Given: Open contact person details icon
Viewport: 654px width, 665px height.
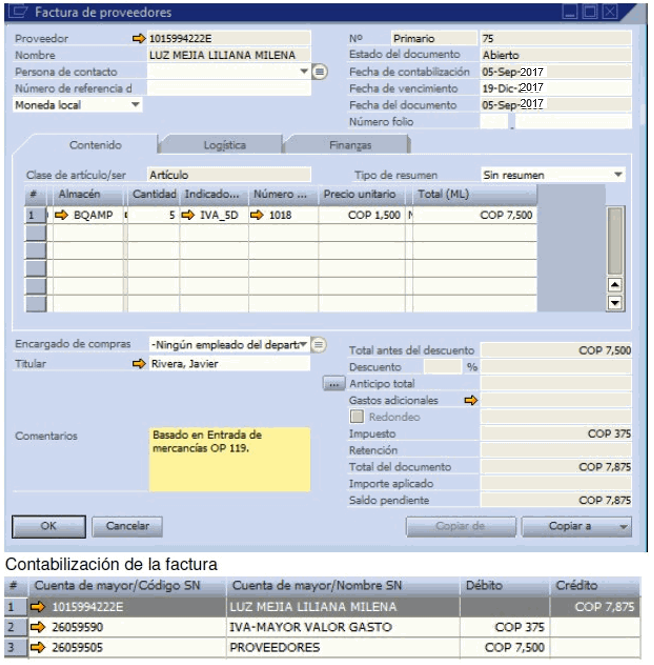Looking at the screenshot, I should pos(319,72).
